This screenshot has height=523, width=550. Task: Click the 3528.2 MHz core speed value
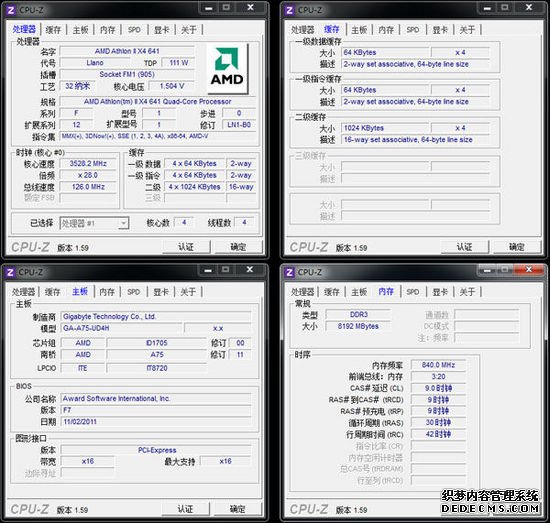(x=88, y=163)
